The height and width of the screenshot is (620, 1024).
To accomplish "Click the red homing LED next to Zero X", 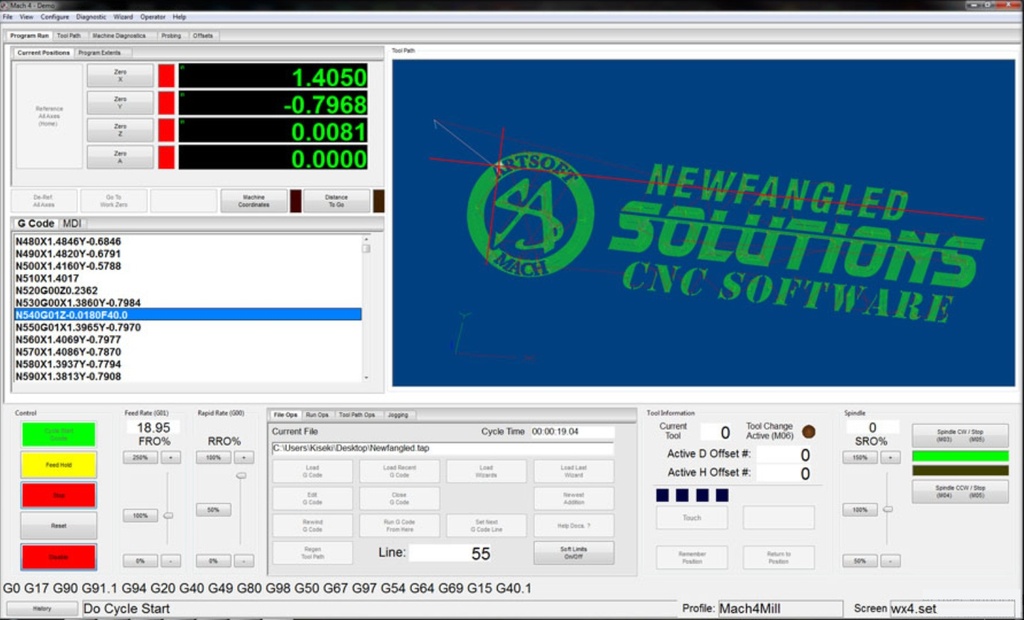I will [166, 76].
